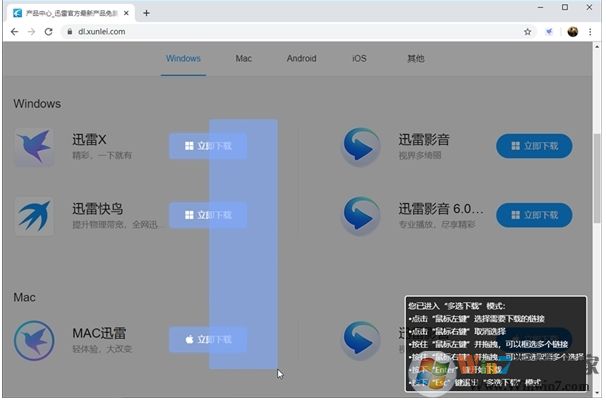Bookmark this page with star icon
The image size is (606, 400).
[x=528, y=32]
